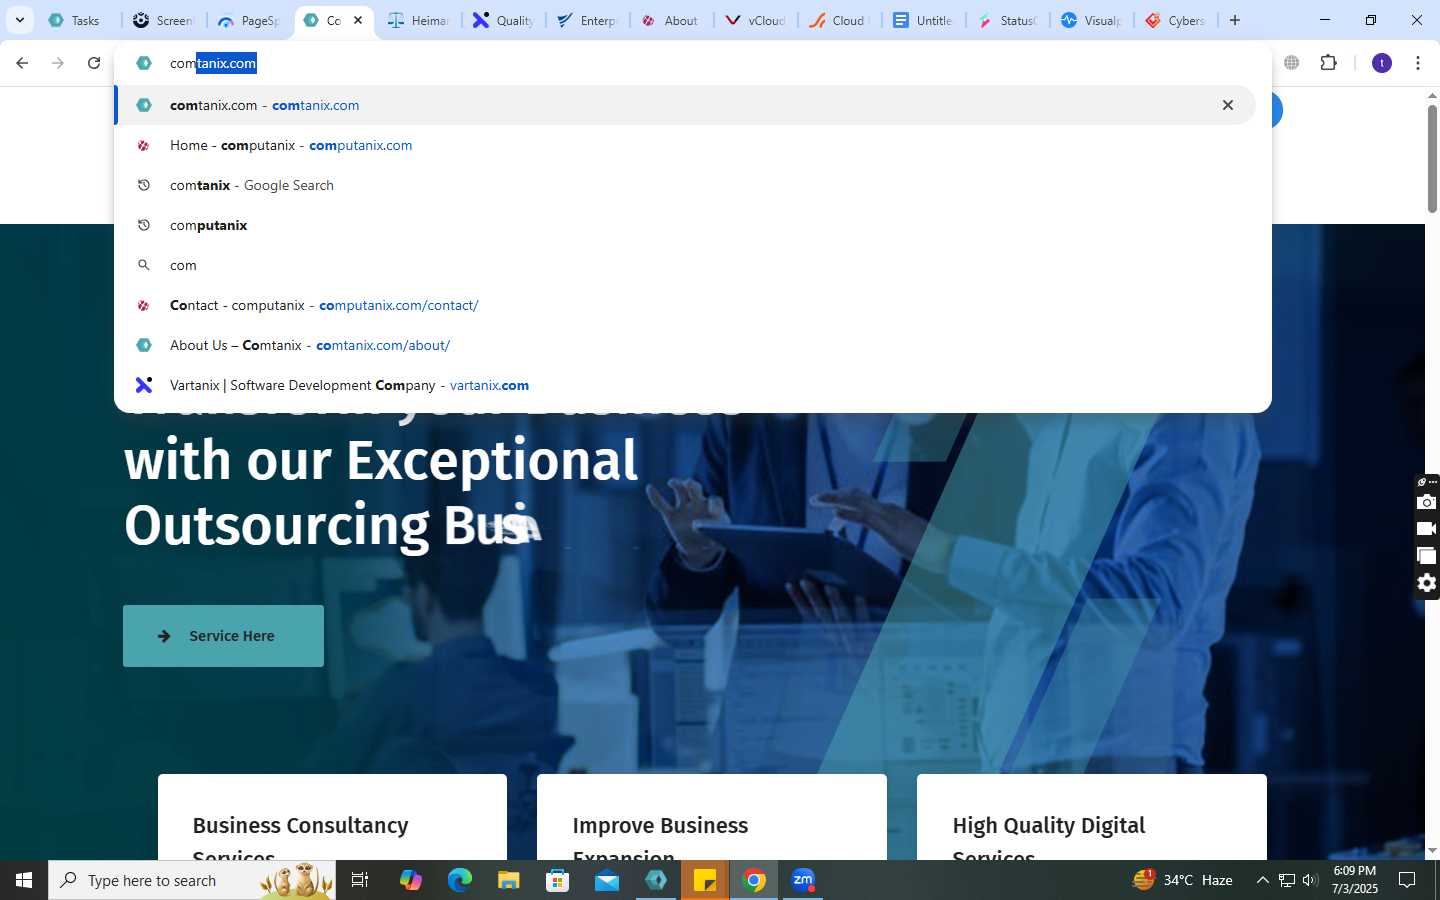Open the Heimdal browser tab
The height and width of the screenshot is (900, 1440).
coord(418,20)
